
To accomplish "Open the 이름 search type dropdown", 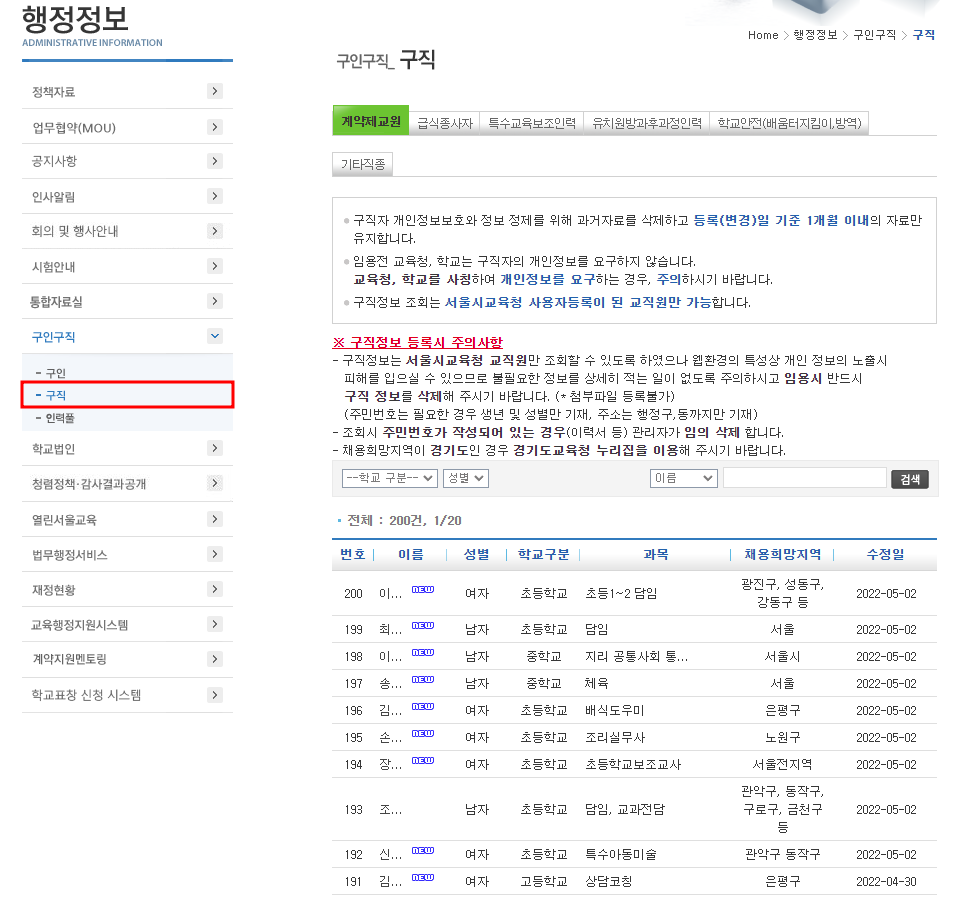I will pos(684,479).
